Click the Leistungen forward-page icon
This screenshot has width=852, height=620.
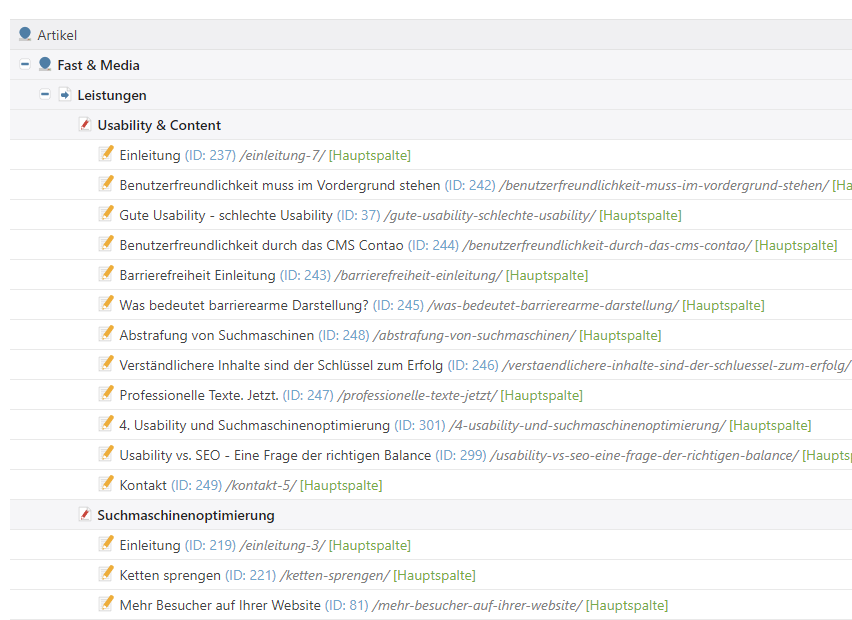click(65, 95)
